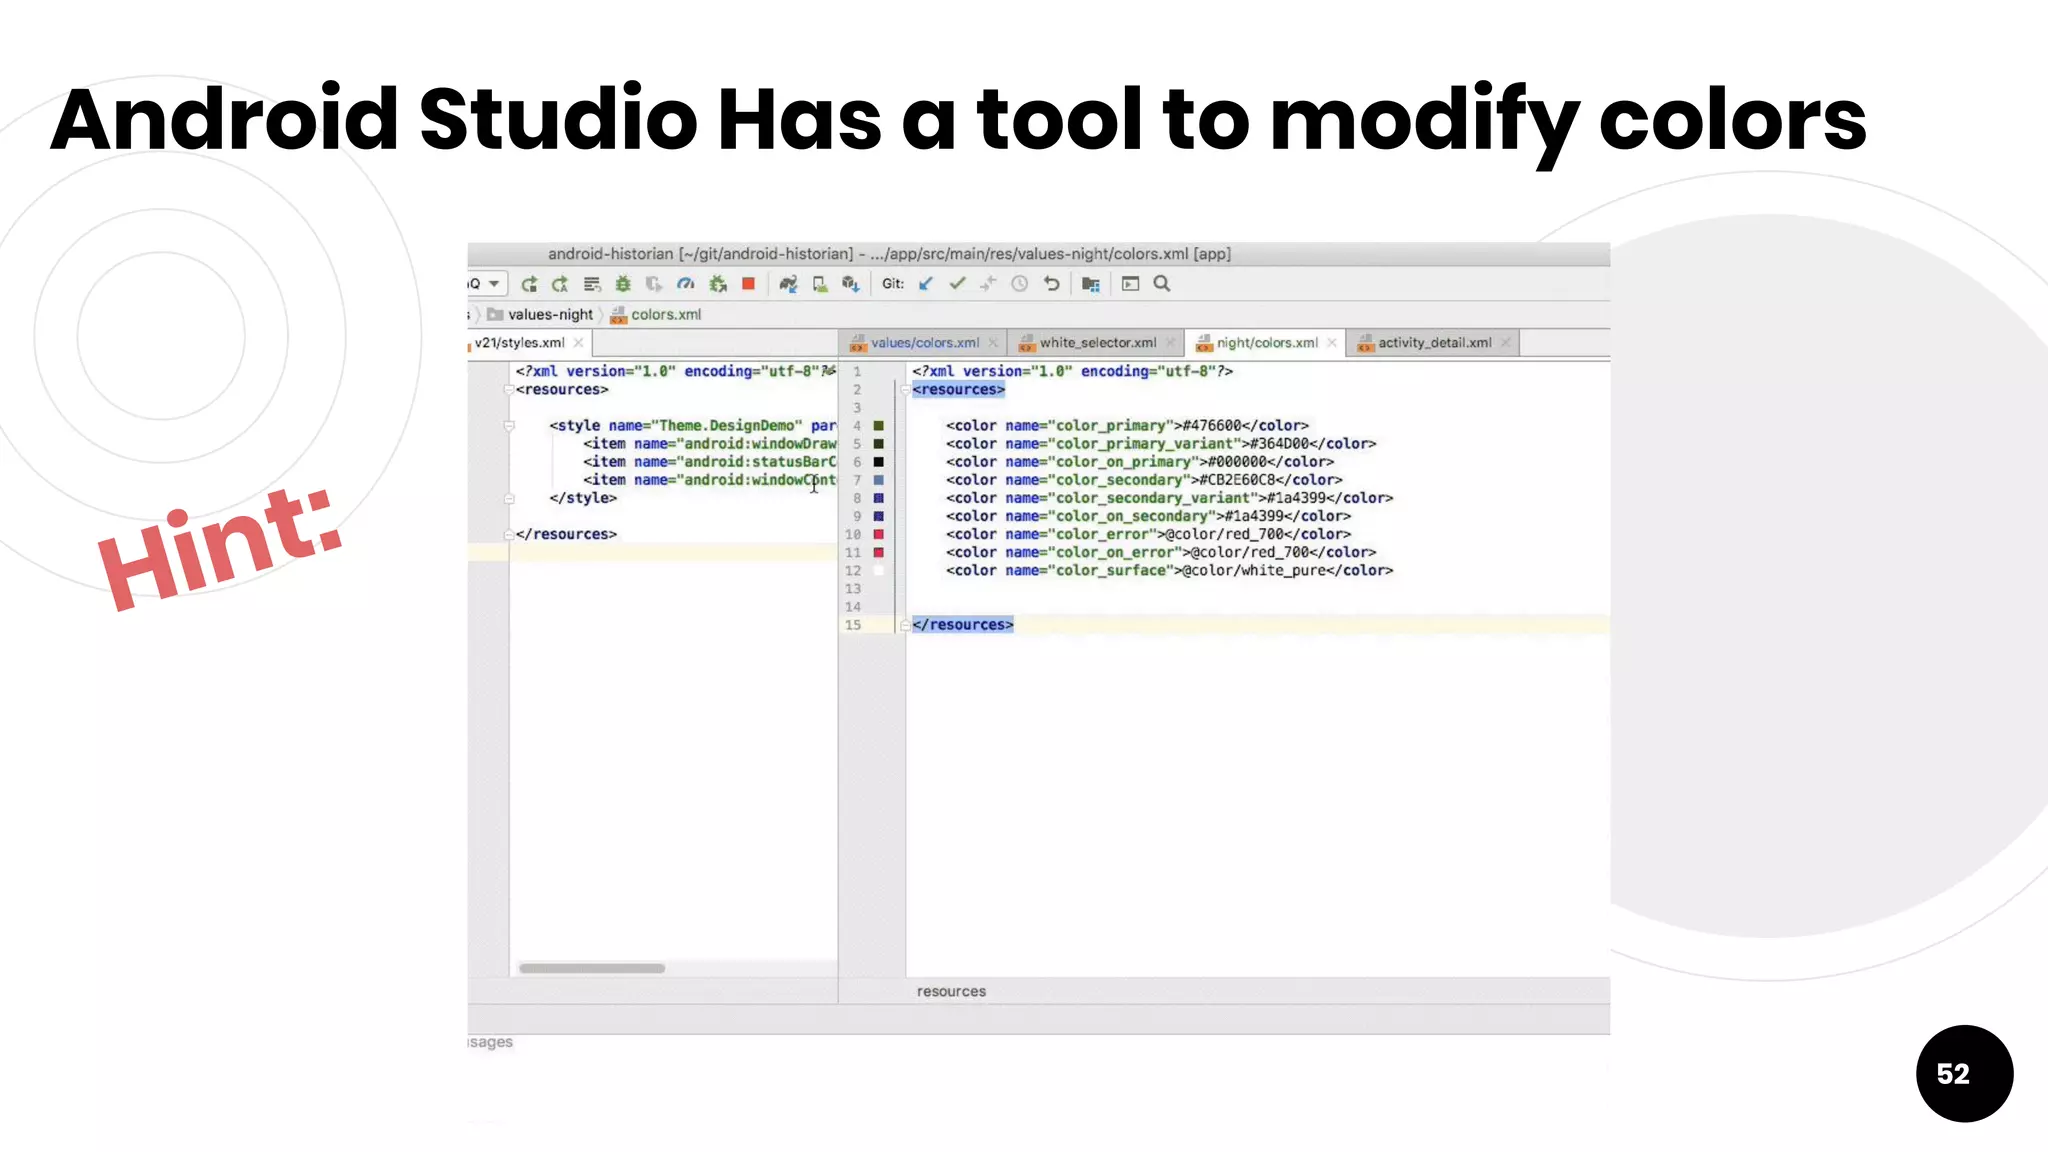Show Git history clock icon
Viewport: 2048px width, 1152px height.
click(1019, 284)
